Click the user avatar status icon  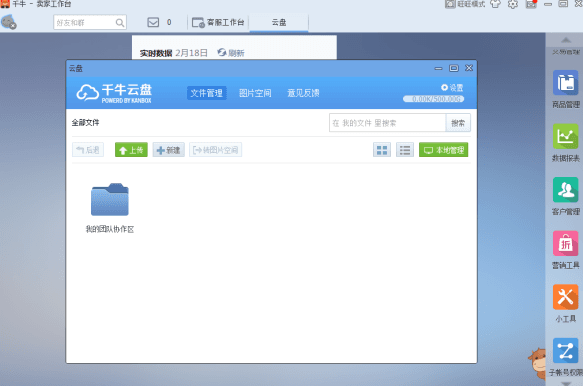pyautogui.click(x=9, y=22)
